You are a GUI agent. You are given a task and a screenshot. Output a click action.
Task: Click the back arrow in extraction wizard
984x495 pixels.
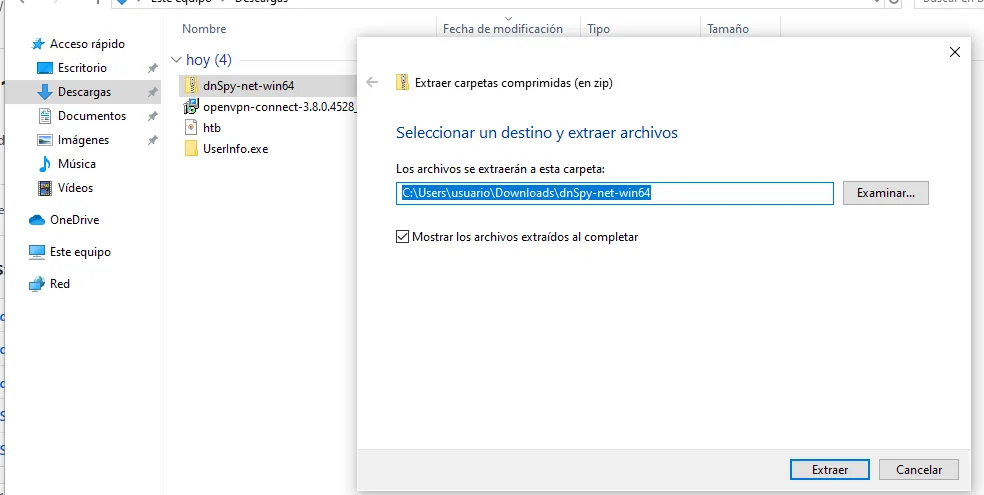(372, 82)
